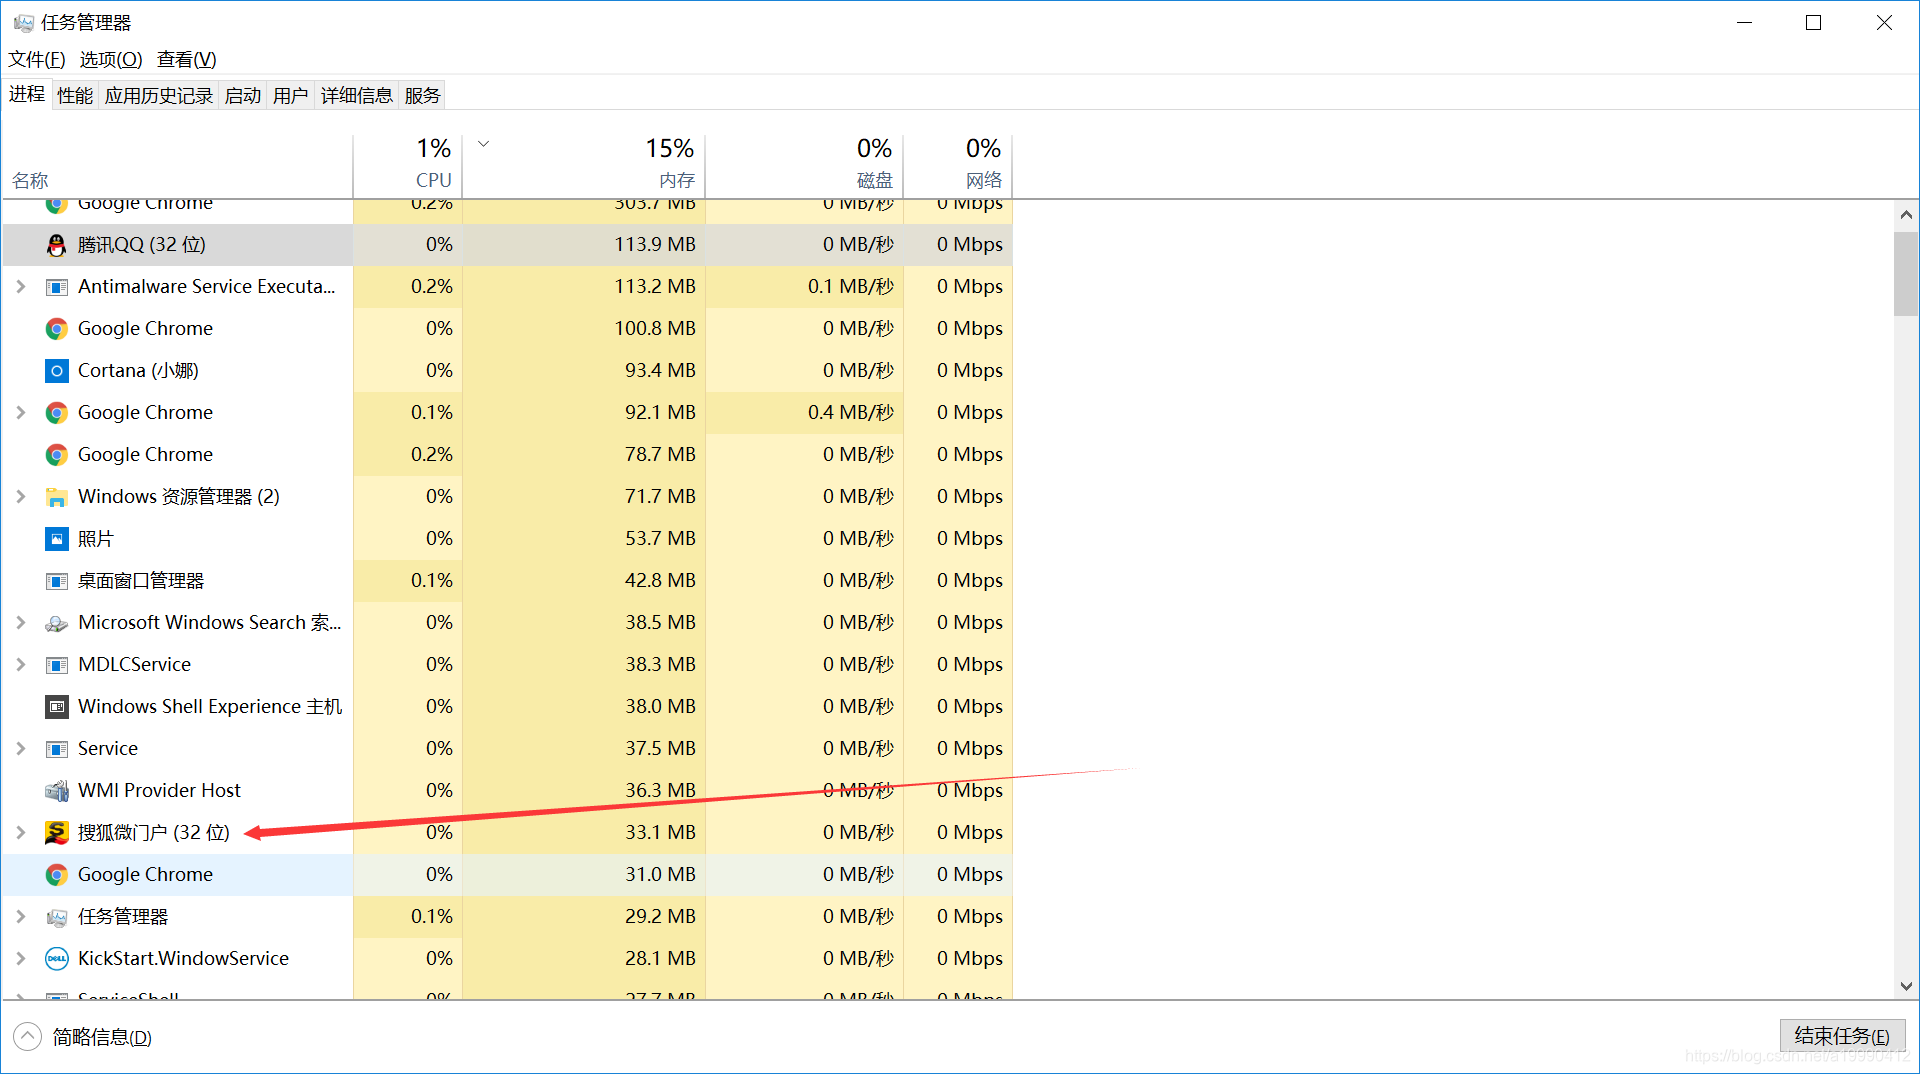Expand the Service process group
The width and height of the screenshot is (1920, 1074).
[20, 749]
